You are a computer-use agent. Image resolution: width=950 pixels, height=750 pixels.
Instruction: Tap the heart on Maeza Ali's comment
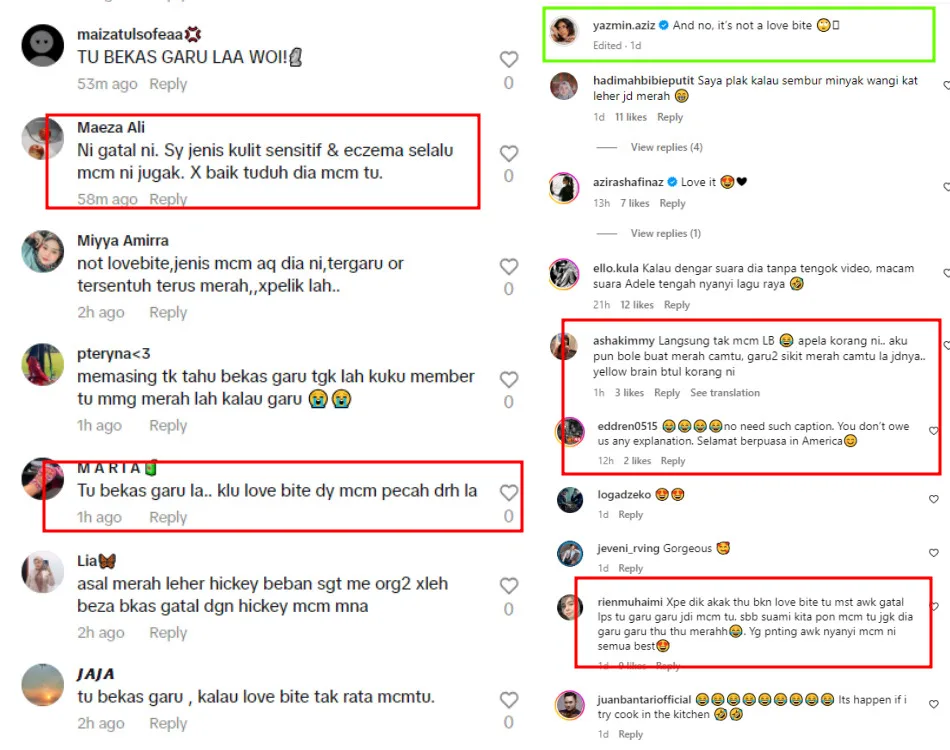508,154
